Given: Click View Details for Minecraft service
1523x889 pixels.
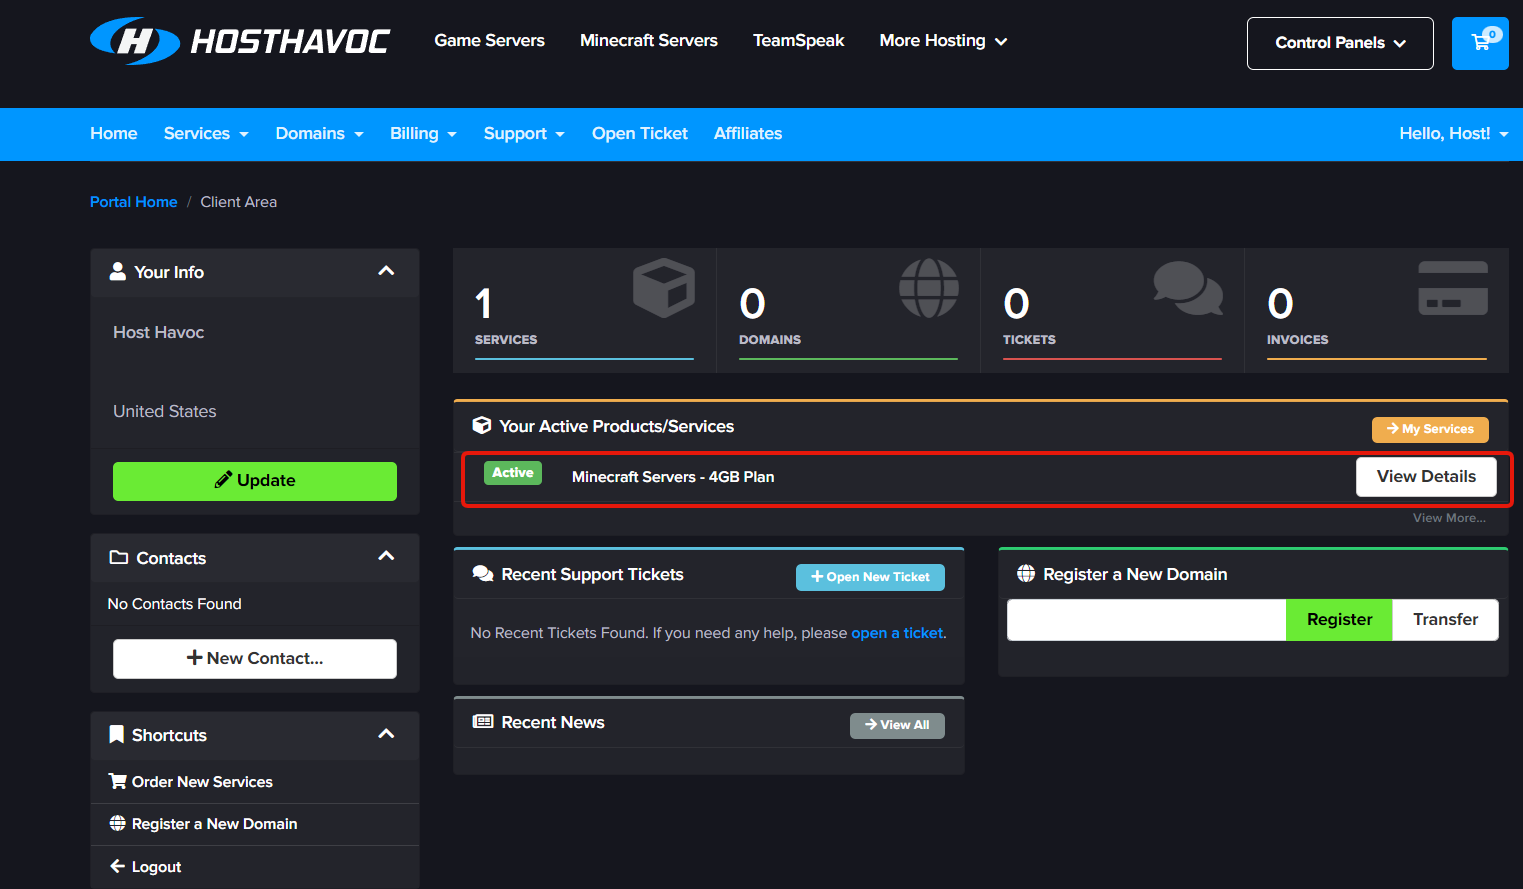Looking at the screenshot, I should 1426,477.
